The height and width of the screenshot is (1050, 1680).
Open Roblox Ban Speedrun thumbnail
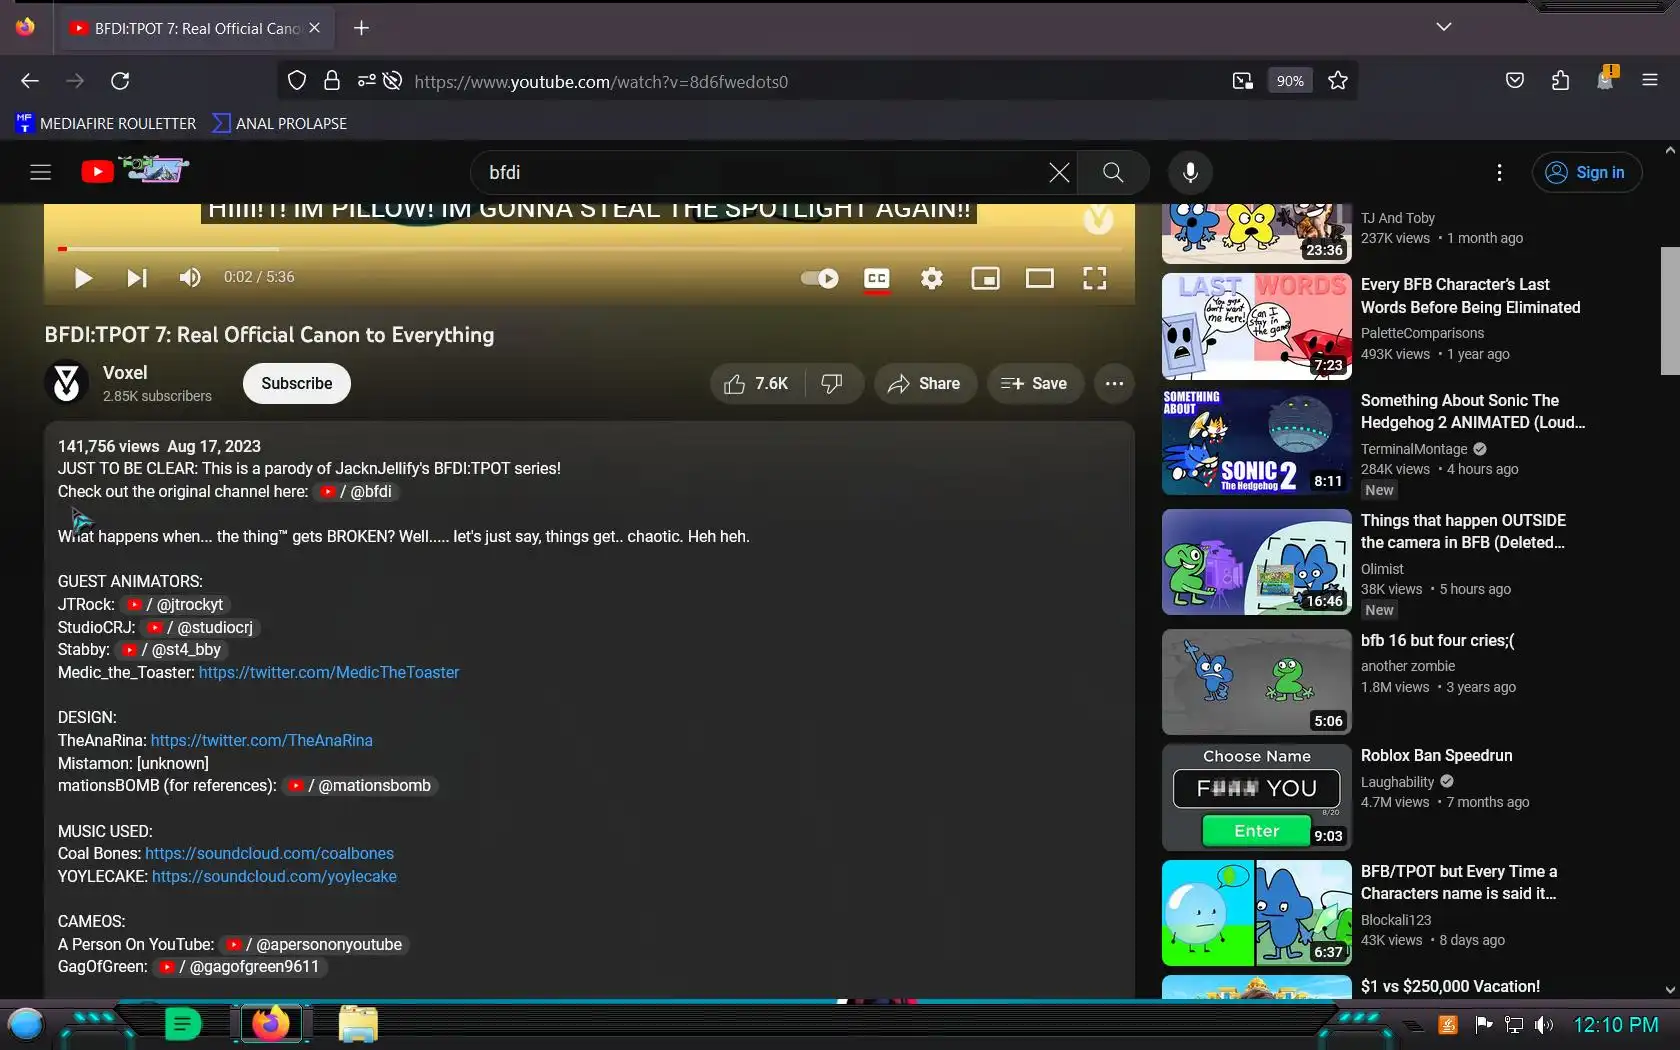[x=1257, y=797]
